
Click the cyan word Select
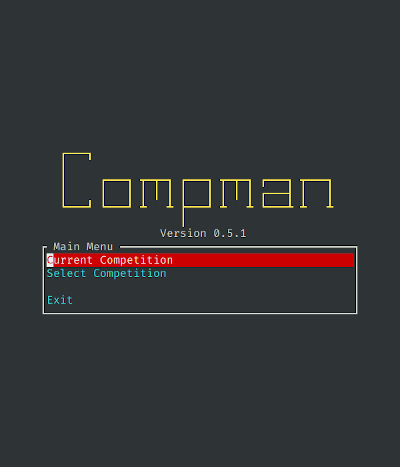[x=66, y=273]
